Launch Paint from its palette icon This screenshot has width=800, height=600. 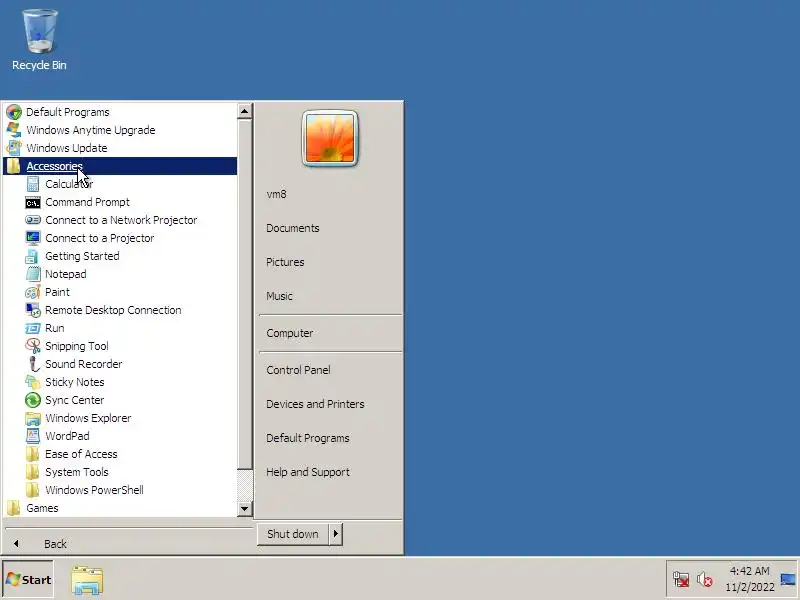pyautogui.click(x=33, y=292)
